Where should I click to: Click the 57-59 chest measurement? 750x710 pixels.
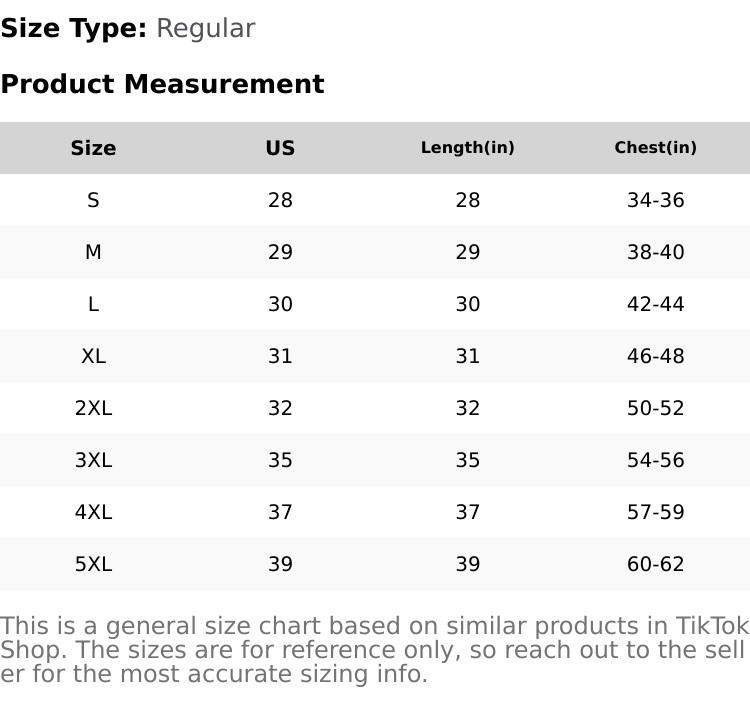tap(655, 512)
